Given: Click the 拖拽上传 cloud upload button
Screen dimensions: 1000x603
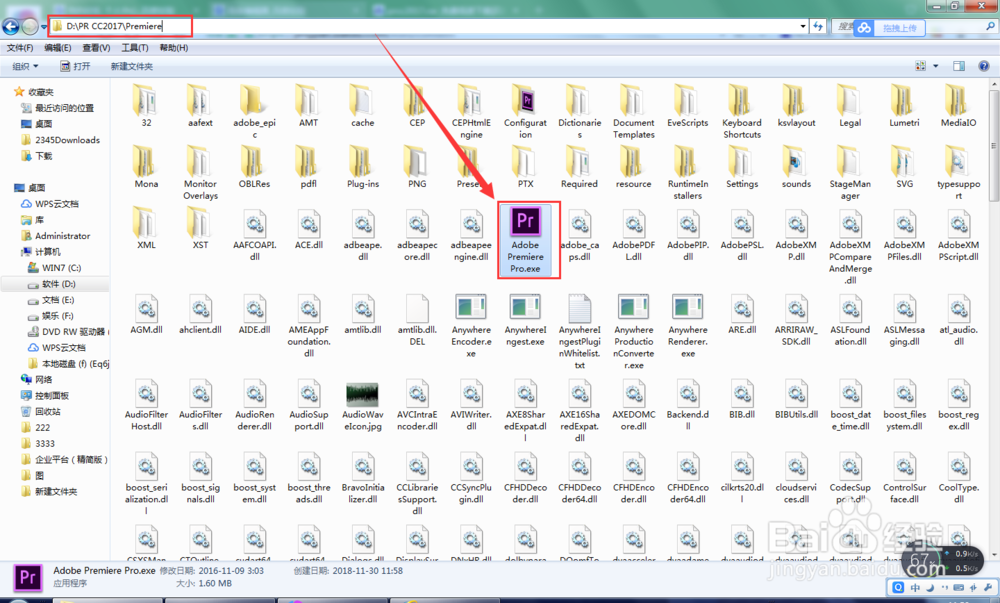Looking at the screenshot, I should click(x=890, y=28).
